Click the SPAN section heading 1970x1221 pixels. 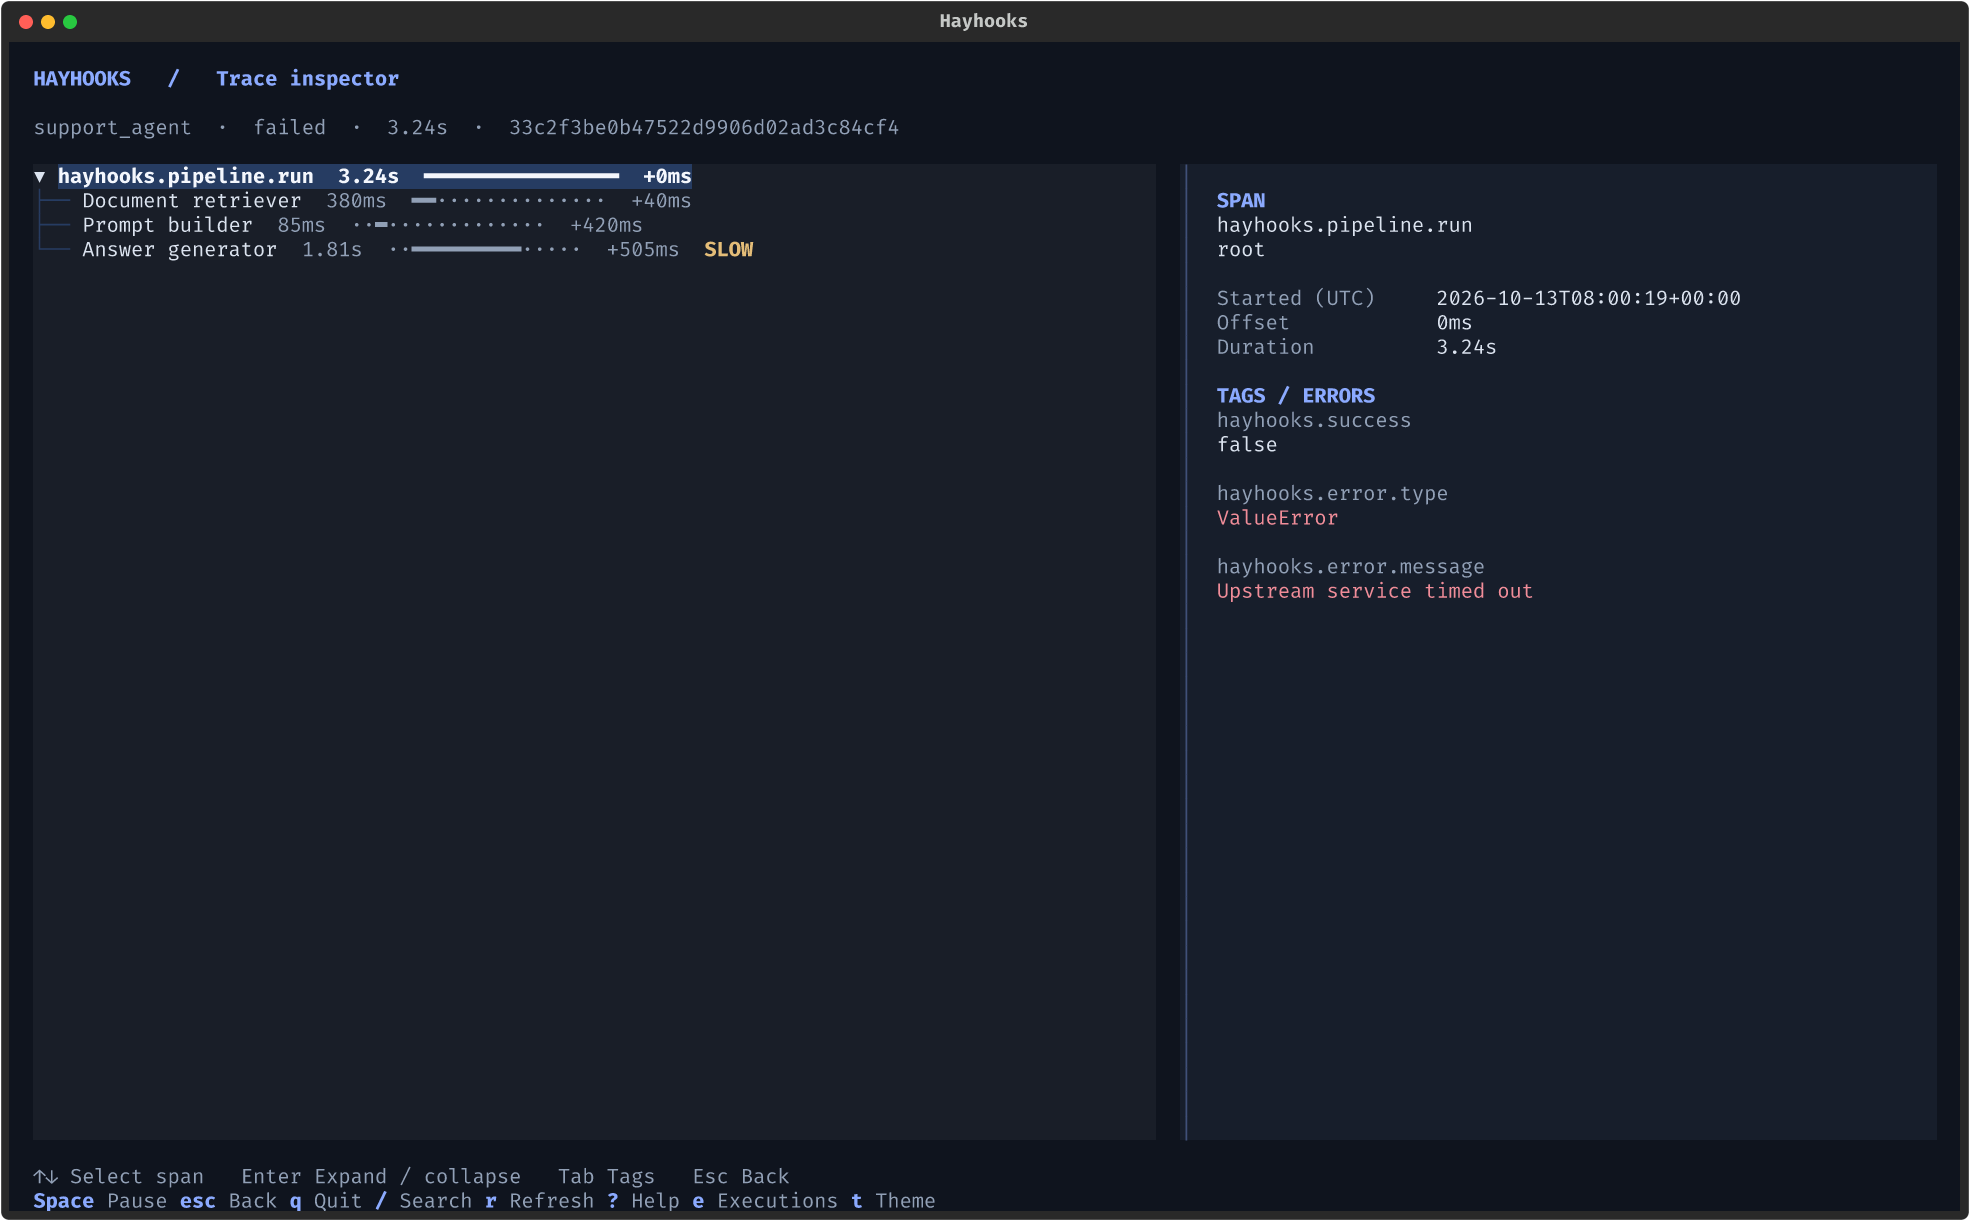coord(1241,201)
